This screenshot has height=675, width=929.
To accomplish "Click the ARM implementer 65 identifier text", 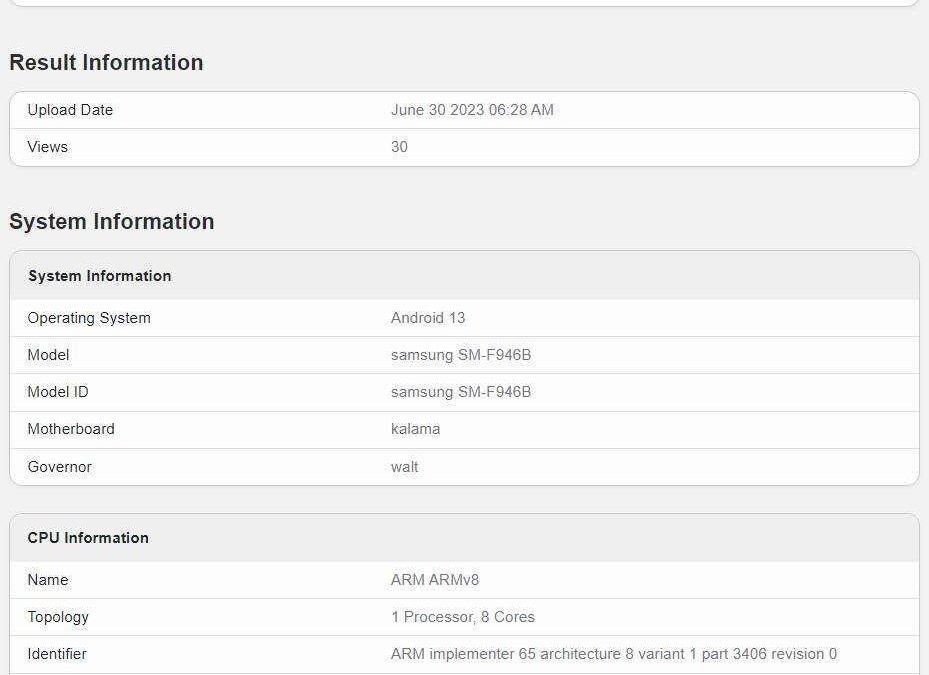I will 614,654.
